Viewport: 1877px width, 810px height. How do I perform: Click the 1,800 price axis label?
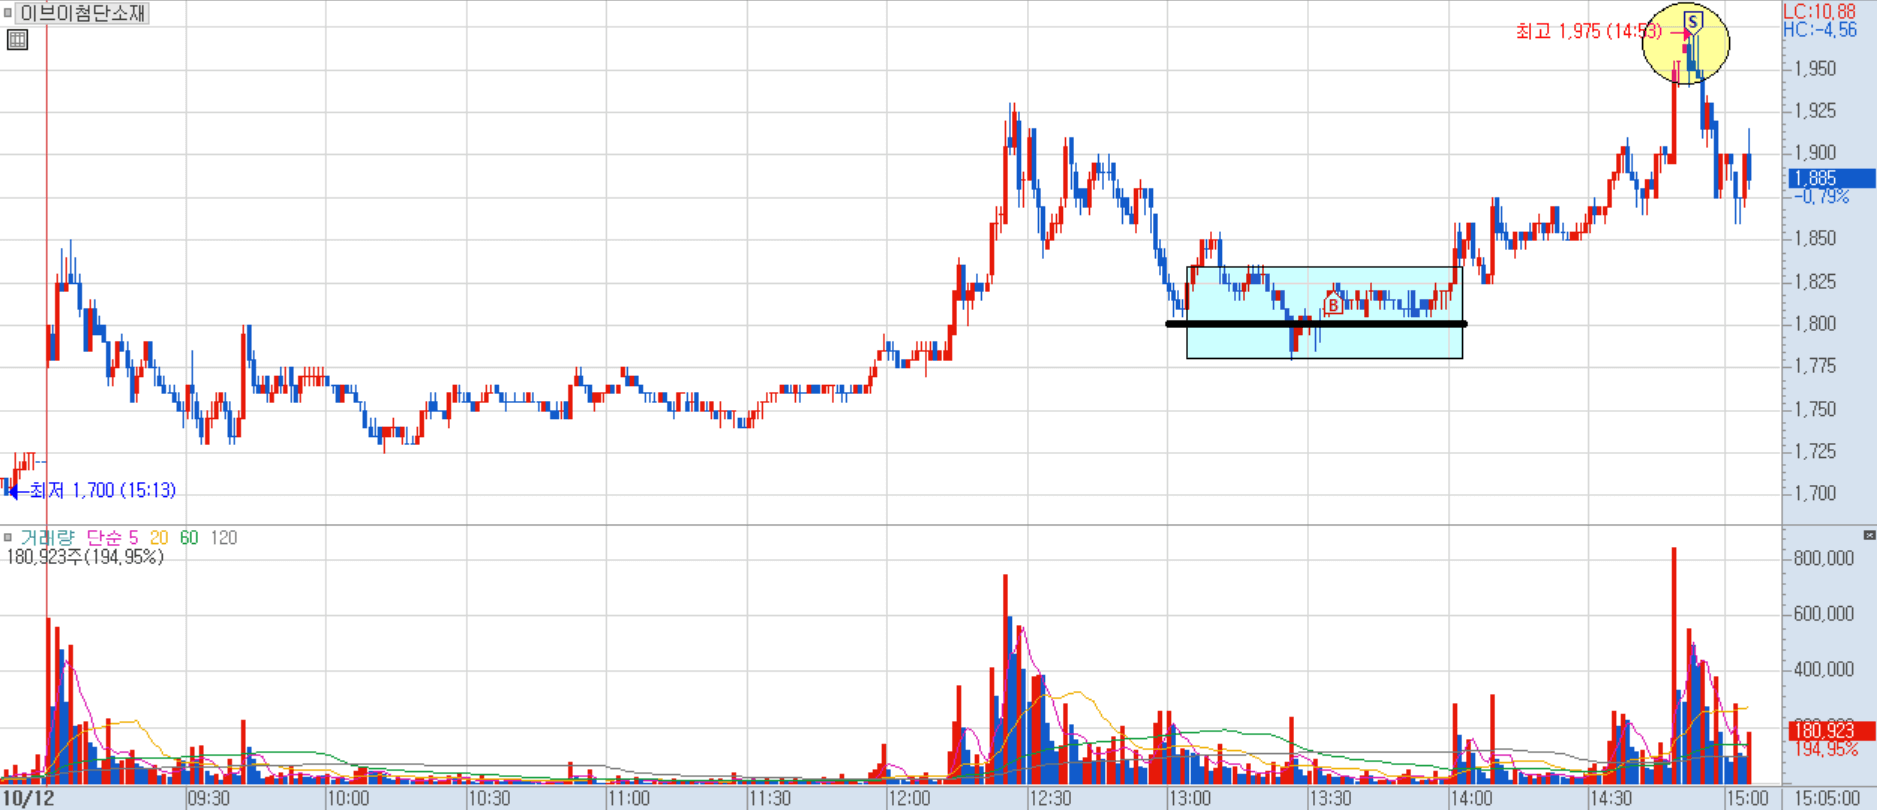[1815, 323]
